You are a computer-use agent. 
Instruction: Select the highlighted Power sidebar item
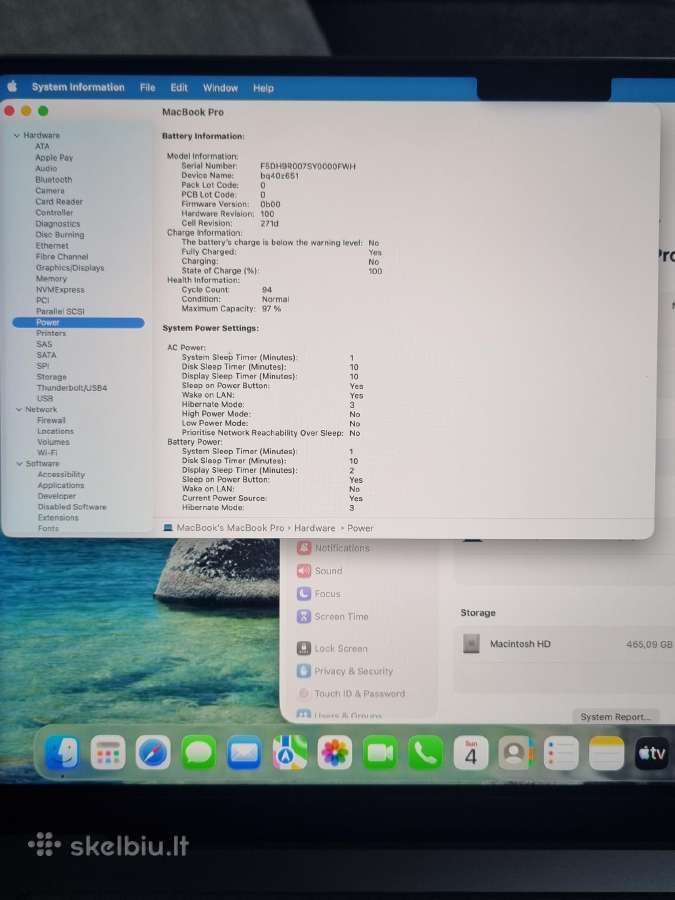(x=78, y=323)
